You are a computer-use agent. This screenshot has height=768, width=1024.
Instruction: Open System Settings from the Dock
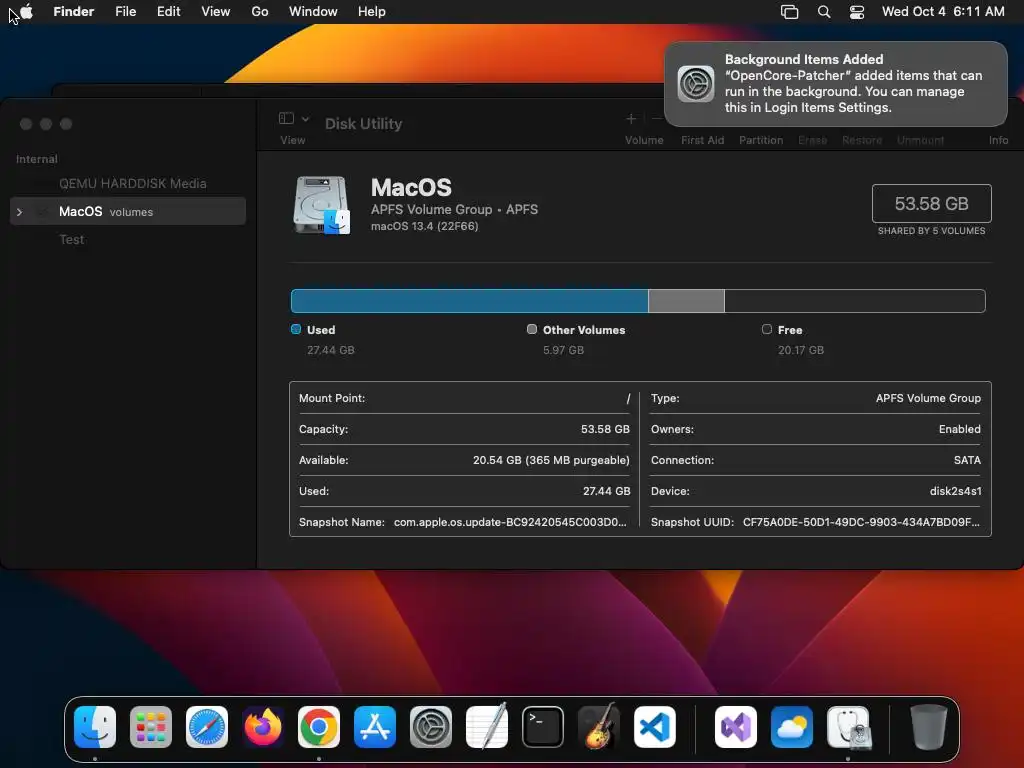[x=431, y=727]
